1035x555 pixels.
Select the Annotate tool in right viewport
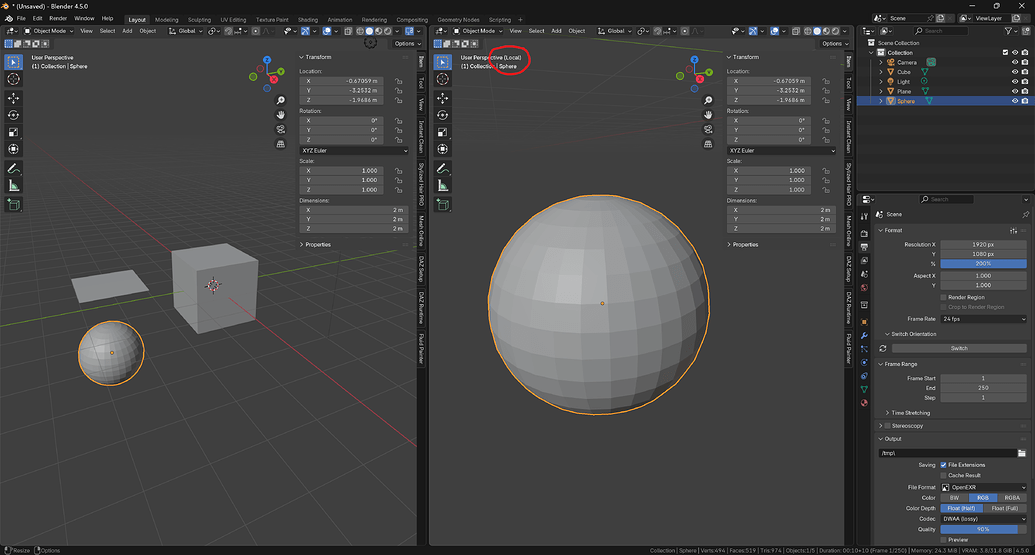[x=443, y=169]
